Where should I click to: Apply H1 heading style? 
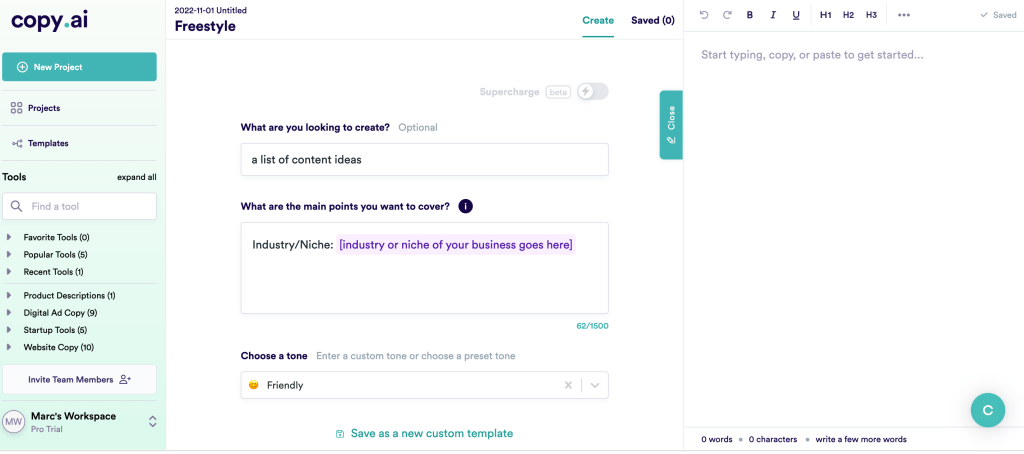(x=825, y=15)
